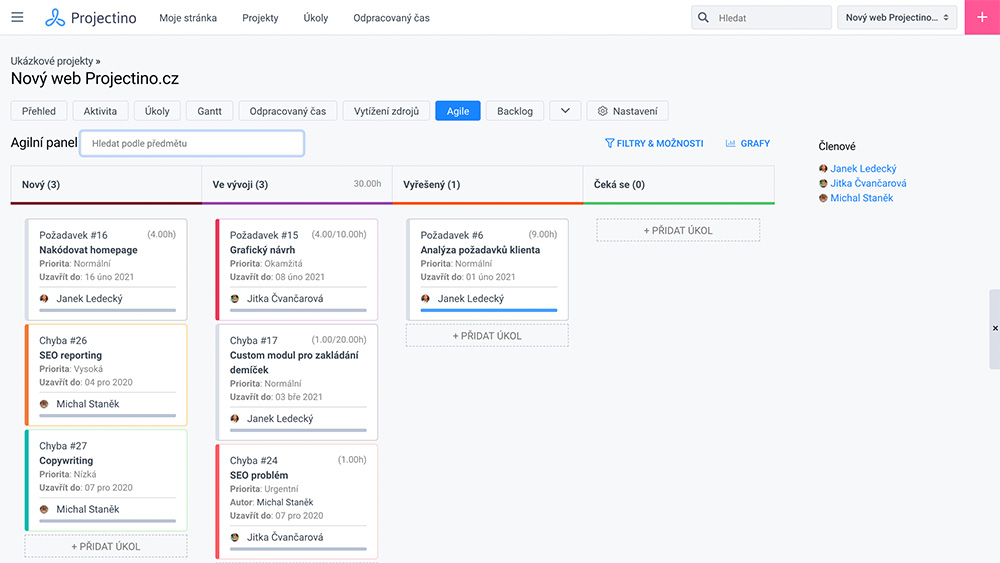This screenshot has height=563, width=1000.
Task: Open Michal Staněk member profile link
Action: click(862, 198)
